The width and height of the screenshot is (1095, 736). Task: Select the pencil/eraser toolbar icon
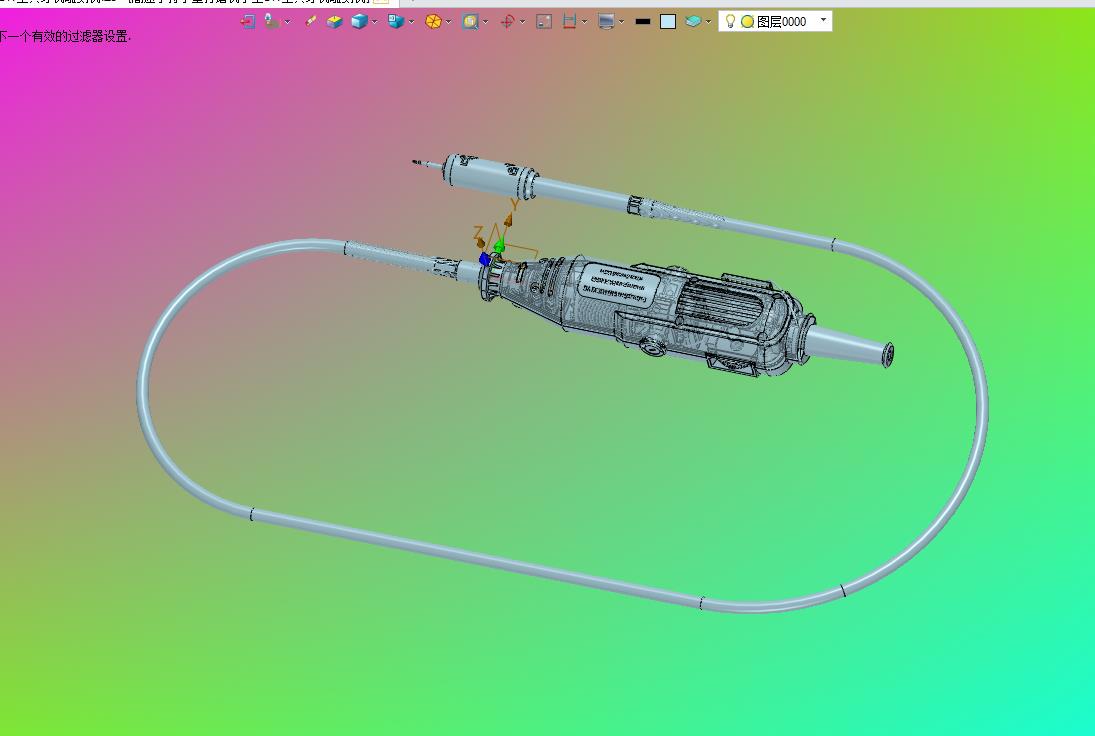311,22
